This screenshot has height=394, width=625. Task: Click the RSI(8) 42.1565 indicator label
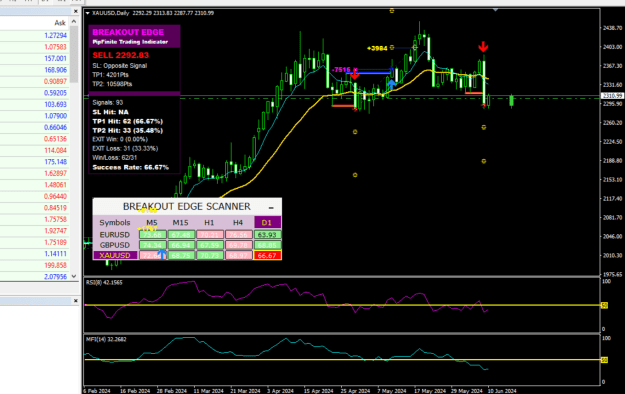pyautogui.click(x=104, y=282)
